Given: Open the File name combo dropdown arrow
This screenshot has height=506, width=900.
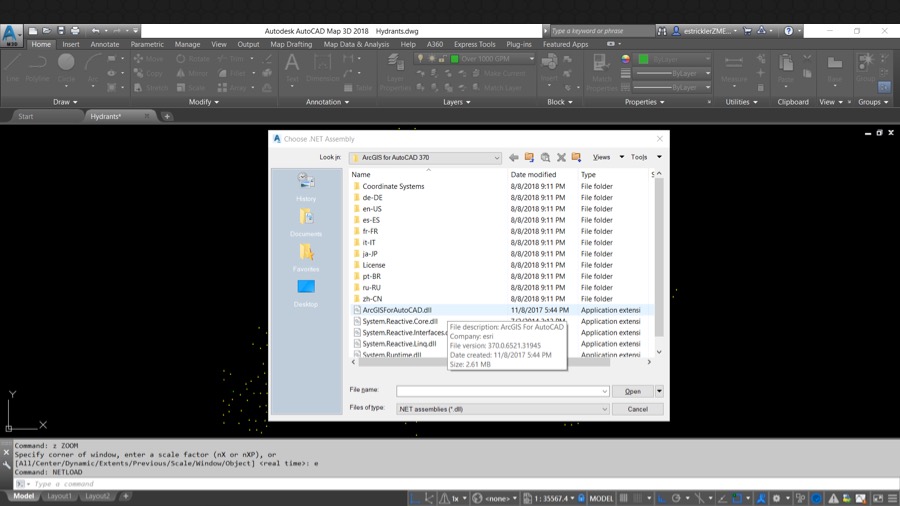Looking at the screenshot, I should click(x=604, y=391).
